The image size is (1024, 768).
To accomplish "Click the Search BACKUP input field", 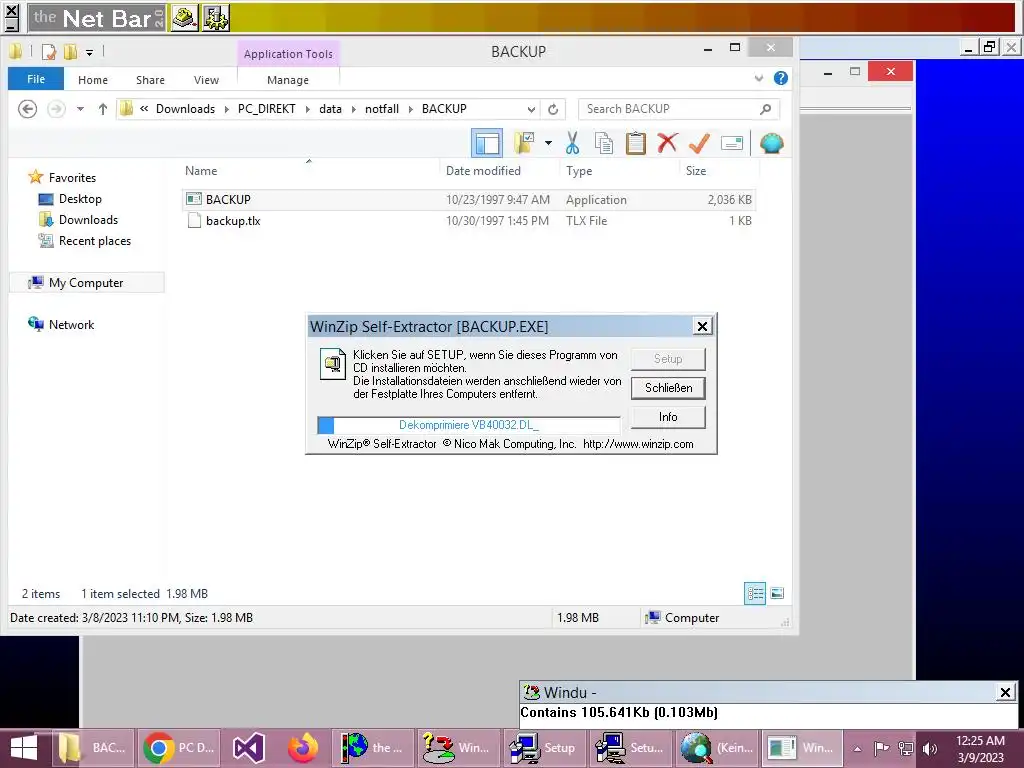I will 669,109.
